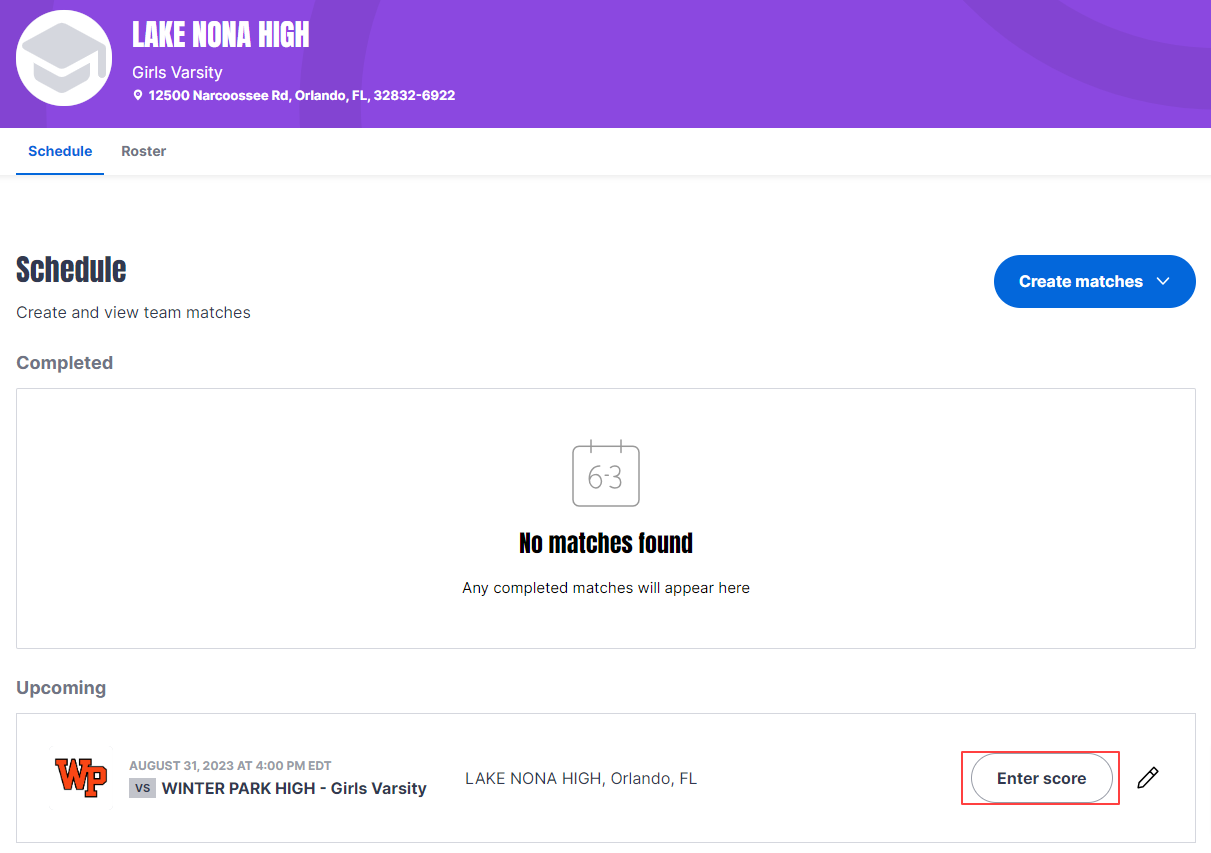Image resolution: width=1211 pixels, height=853 pixels.
Task: Click 'Create and view team matches' subtitle
Action: pyautogui.click(x=133, y=312)
